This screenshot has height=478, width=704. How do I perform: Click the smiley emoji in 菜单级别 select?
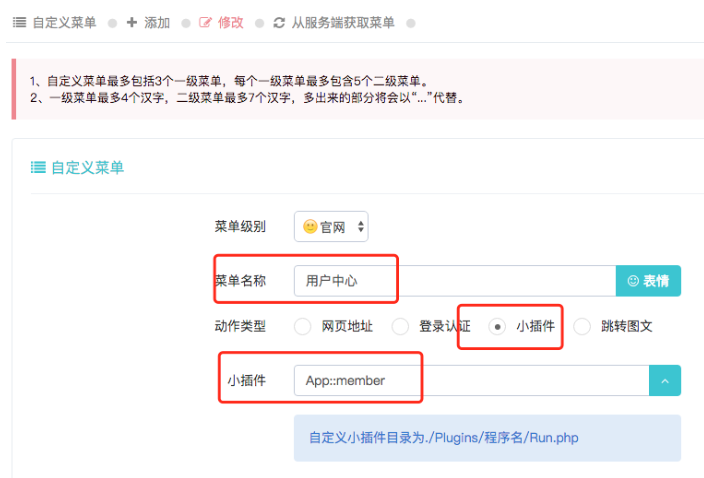click(x=310, y=226)
